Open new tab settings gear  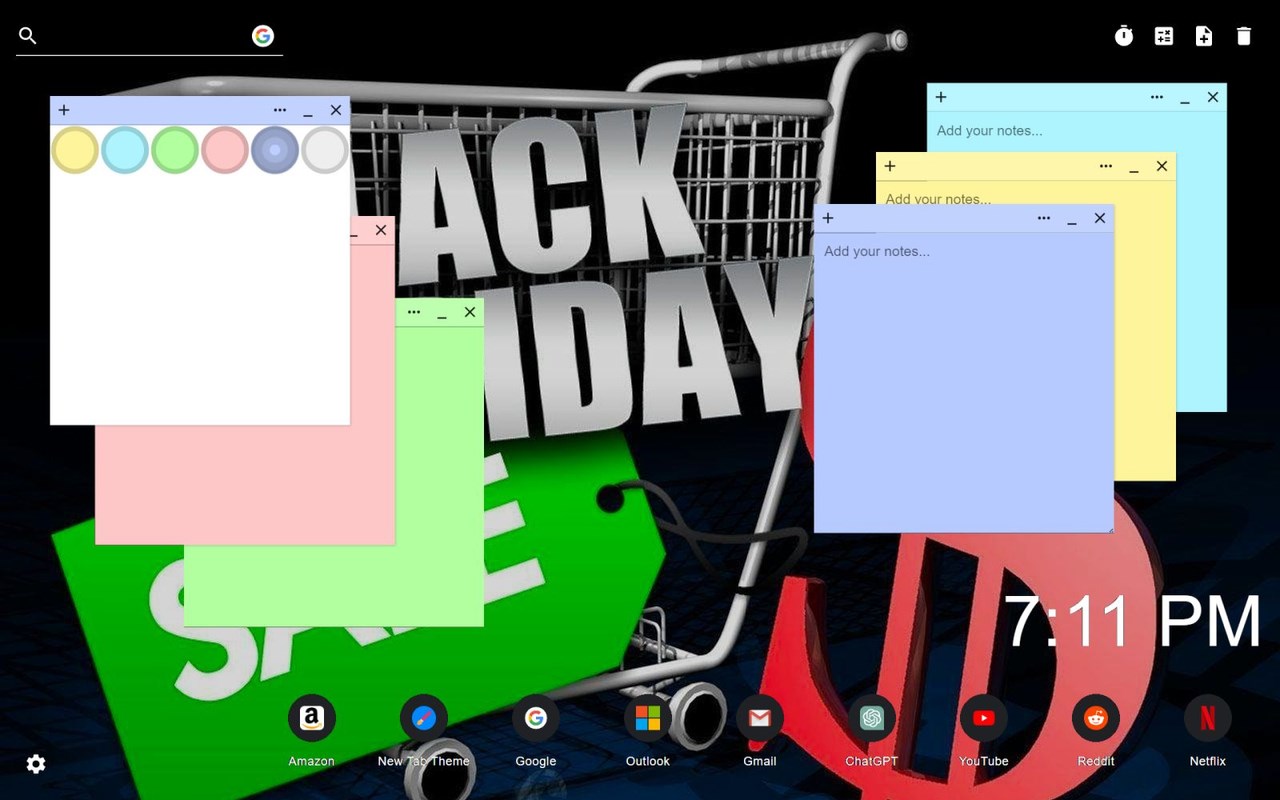[36, 764]
